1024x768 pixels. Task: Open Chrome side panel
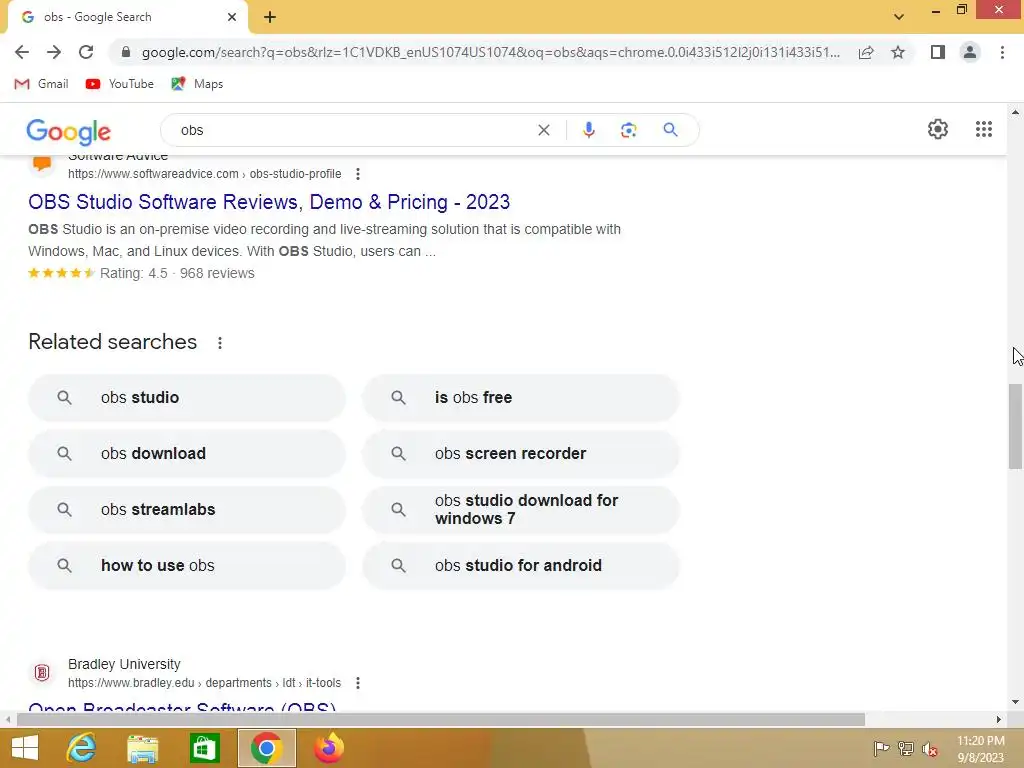pos(938,52)
